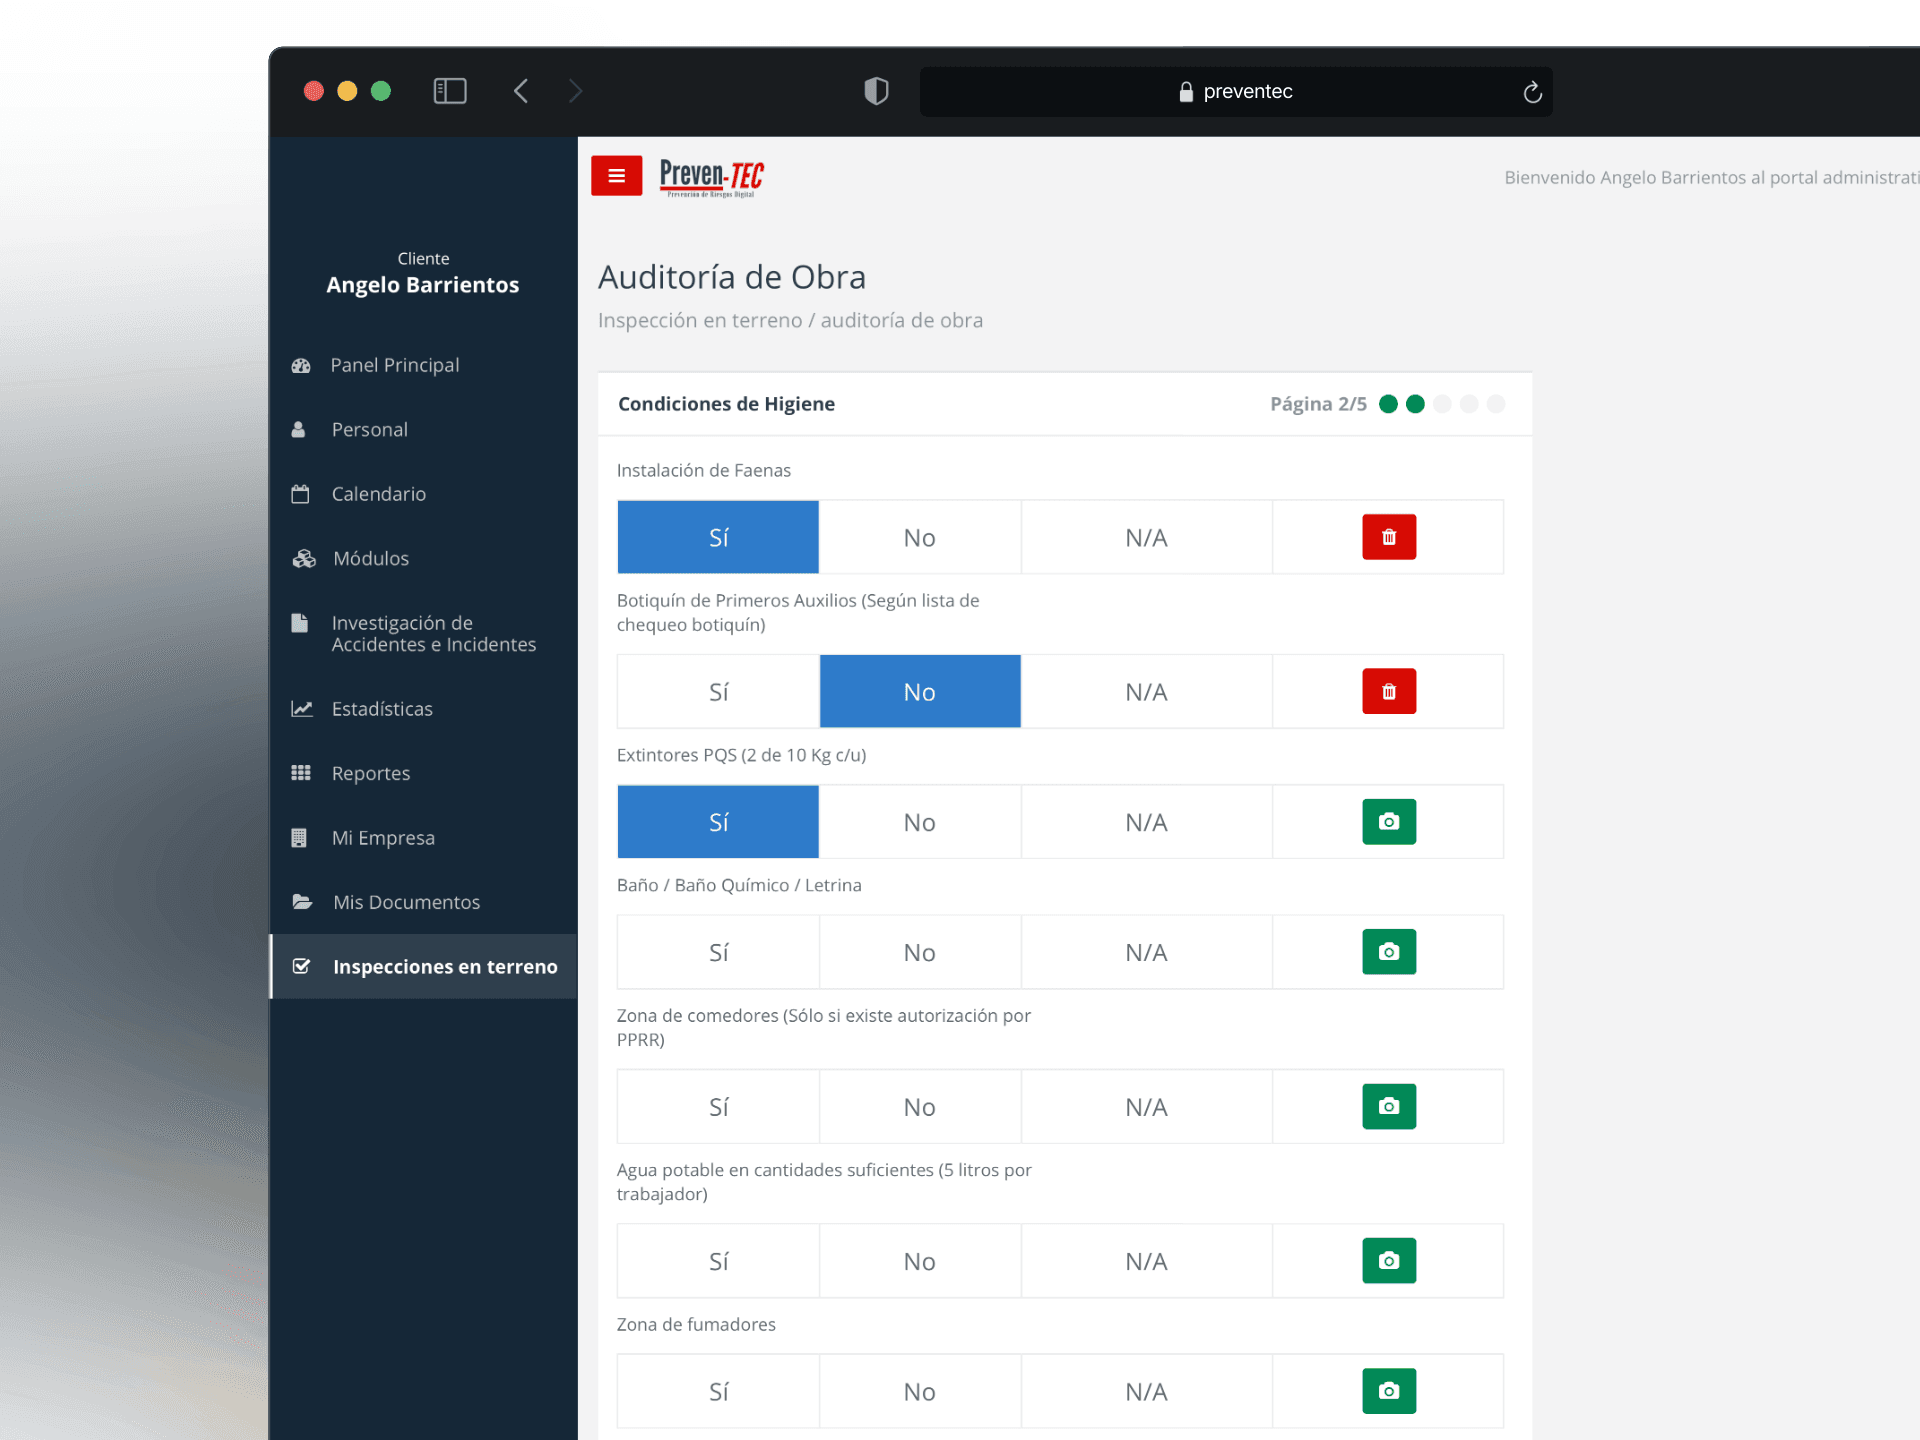
Task: Select N/A for Zona de comedores
Action: click(1146, 1106)
